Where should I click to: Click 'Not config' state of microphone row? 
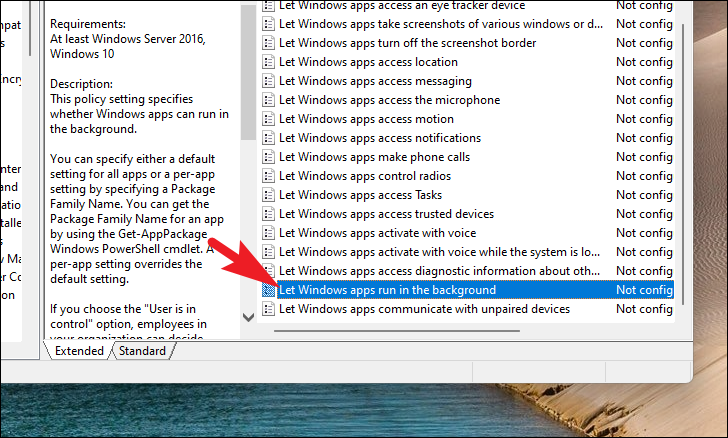coord(644,100)
